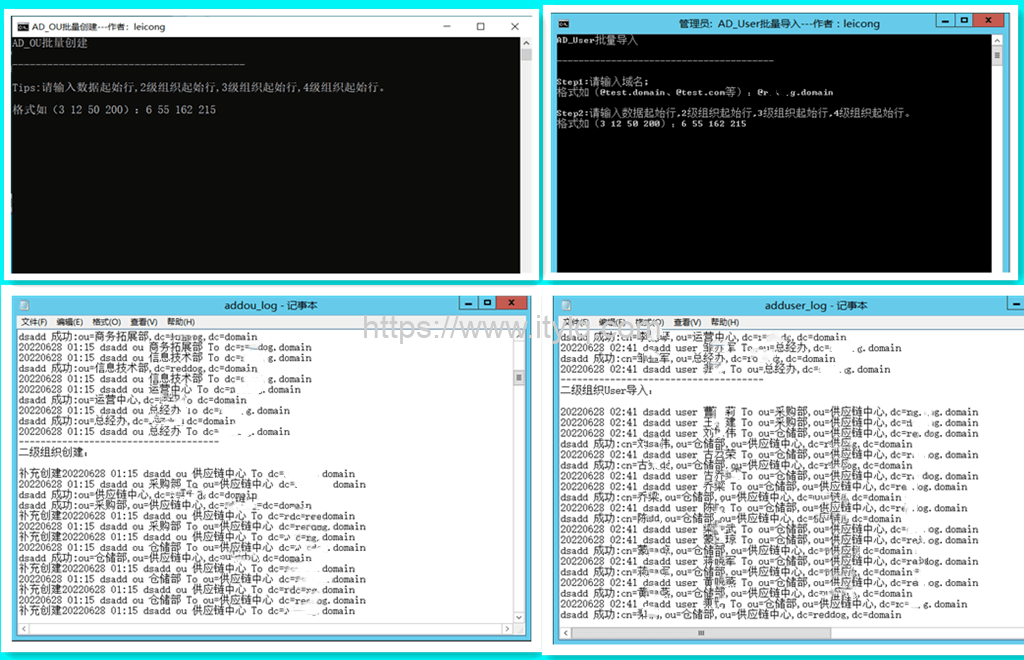Minimize the AD_User批量导入 console window
This screenshot has height=660, width=1024.
tap(943, 19)
